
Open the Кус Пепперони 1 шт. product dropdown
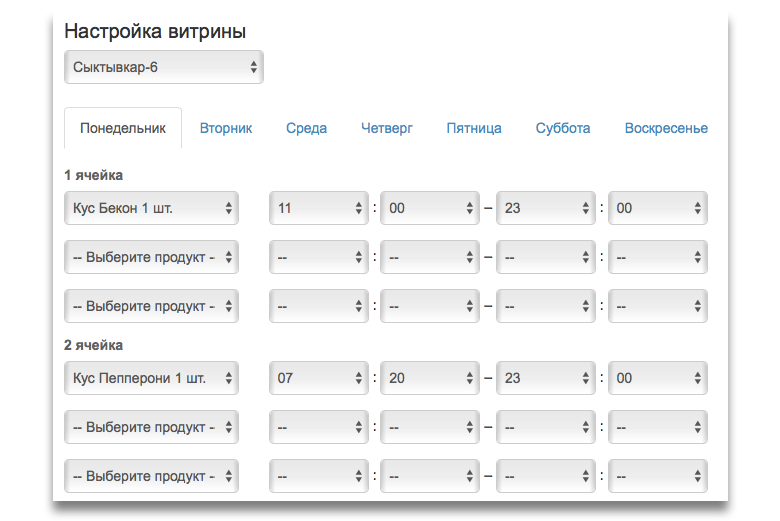click(x=151, y=378)
